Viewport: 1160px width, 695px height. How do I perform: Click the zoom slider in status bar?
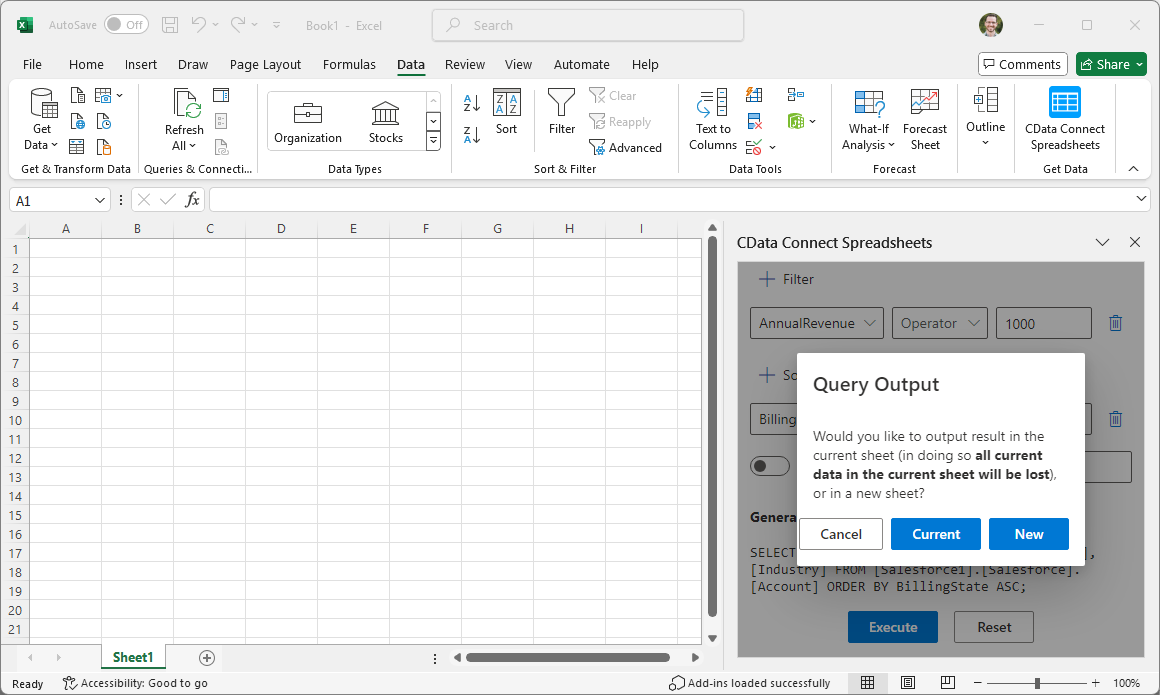click(1037, 683)
